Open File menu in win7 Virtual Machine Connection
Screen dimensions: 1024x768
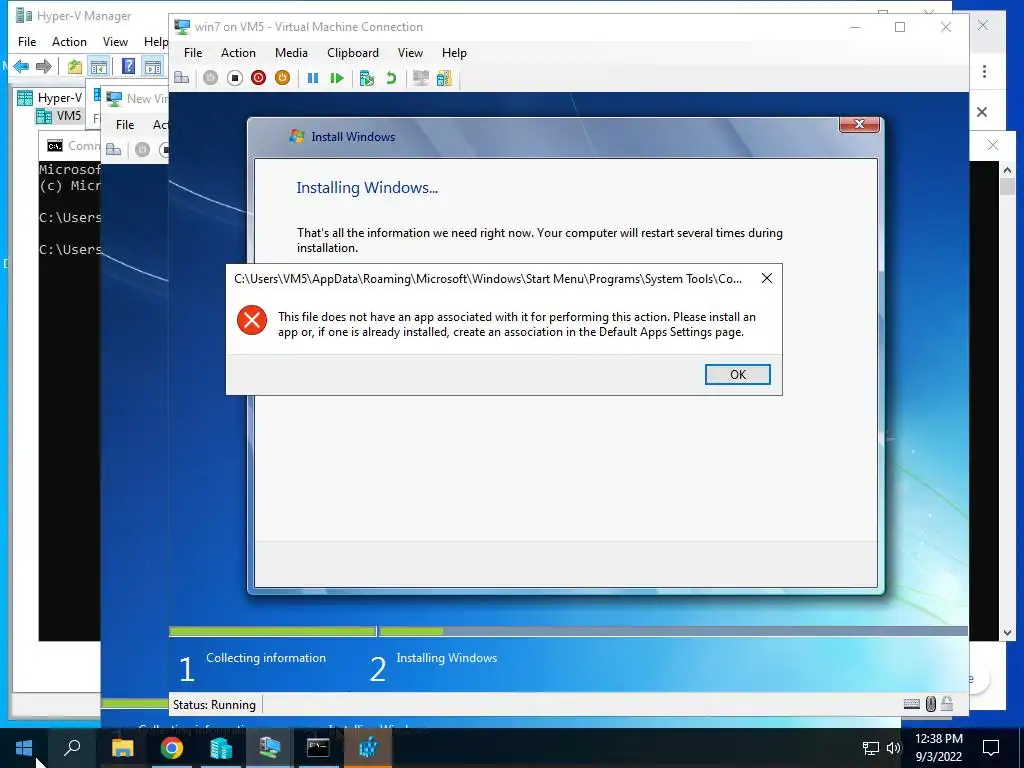coord(193,53)
